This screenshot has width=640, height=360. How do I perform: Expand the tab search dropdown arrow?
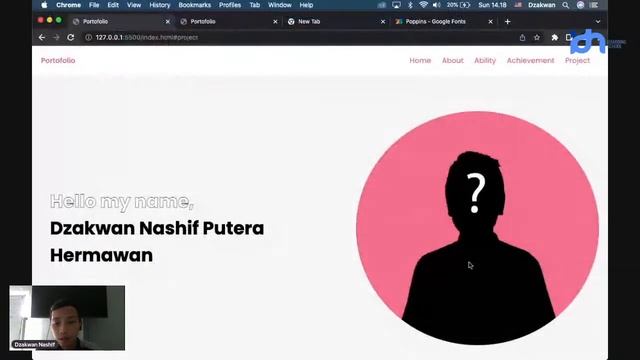point(598,22)
